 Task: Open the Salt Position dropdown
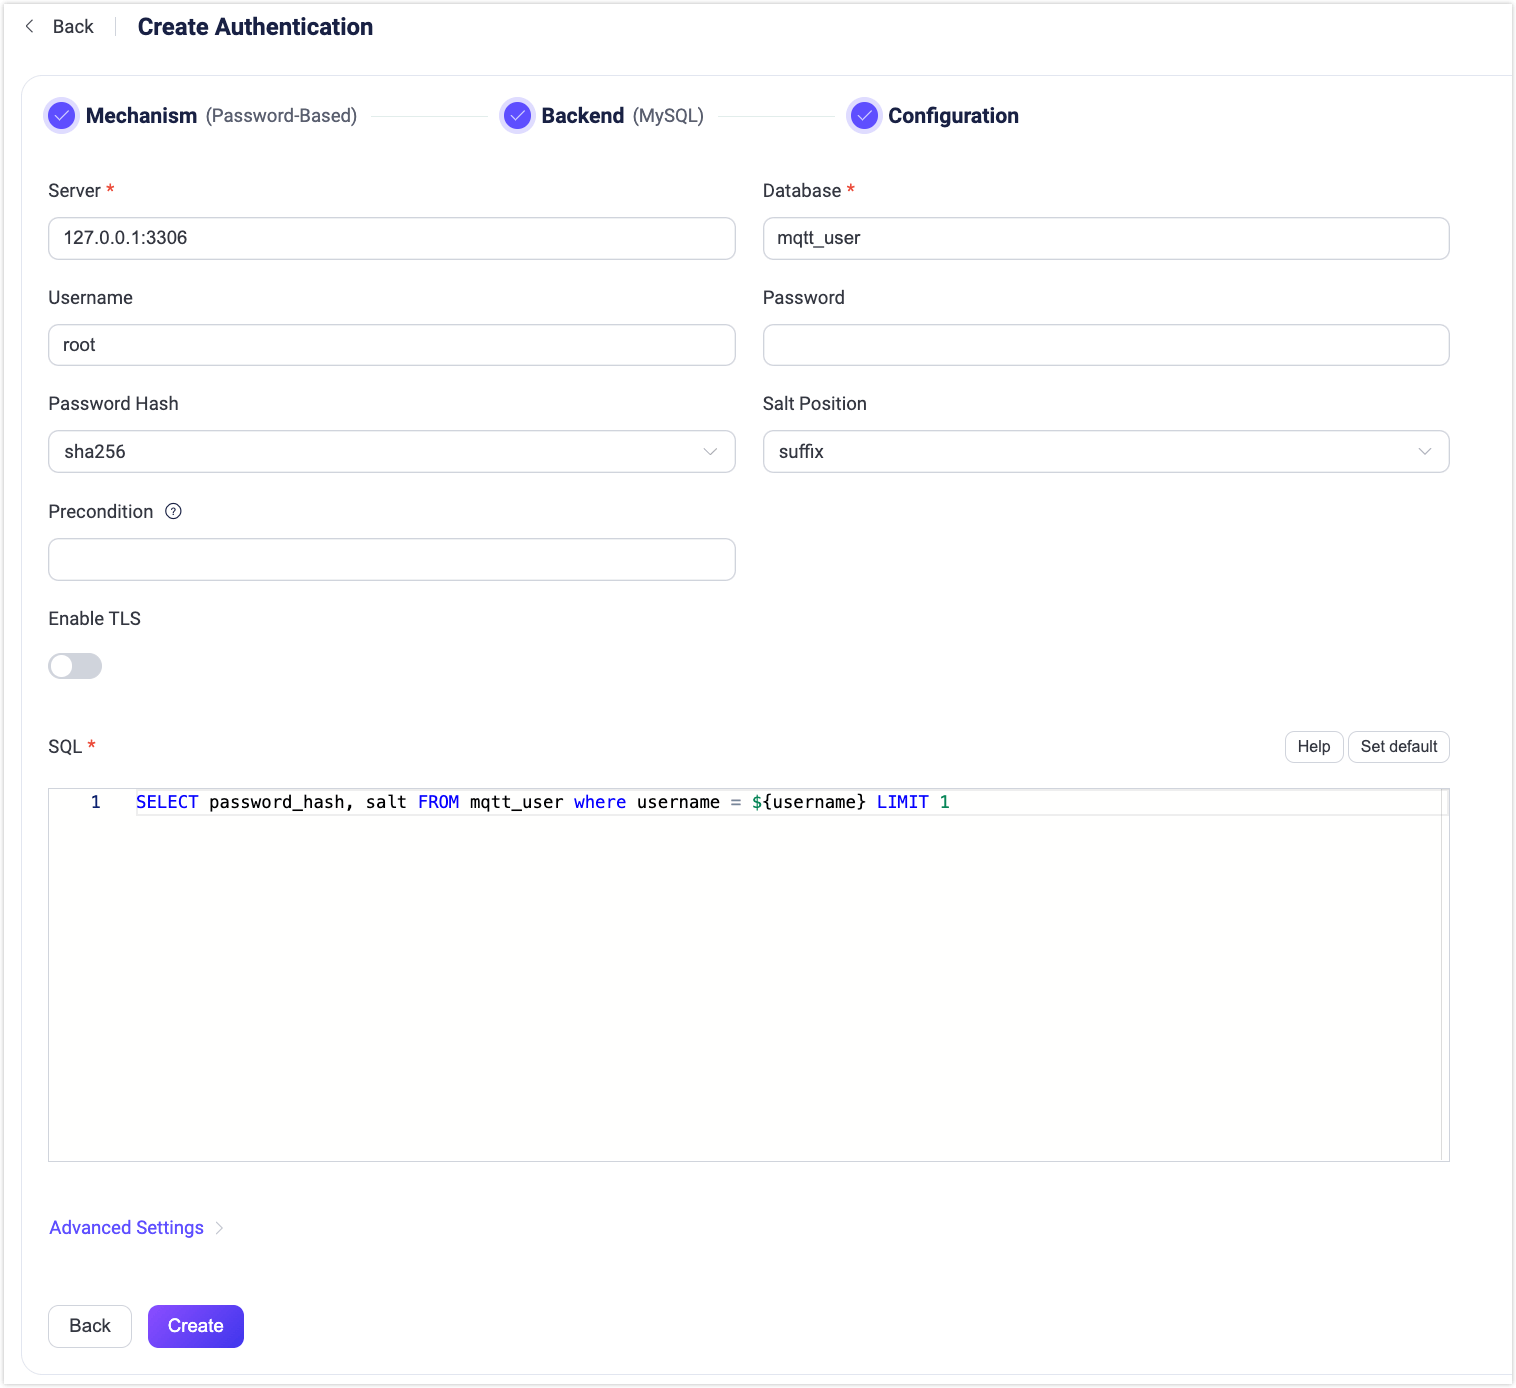1105,452
